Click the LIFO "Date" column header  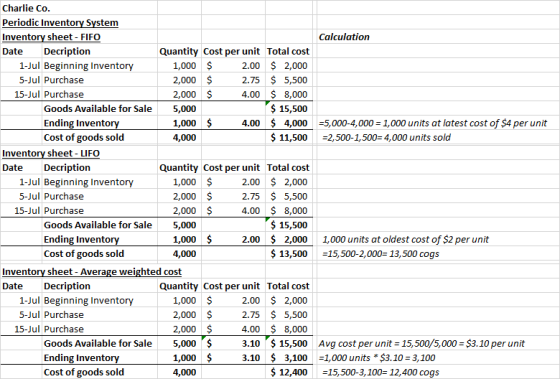[x=12, y=168]
